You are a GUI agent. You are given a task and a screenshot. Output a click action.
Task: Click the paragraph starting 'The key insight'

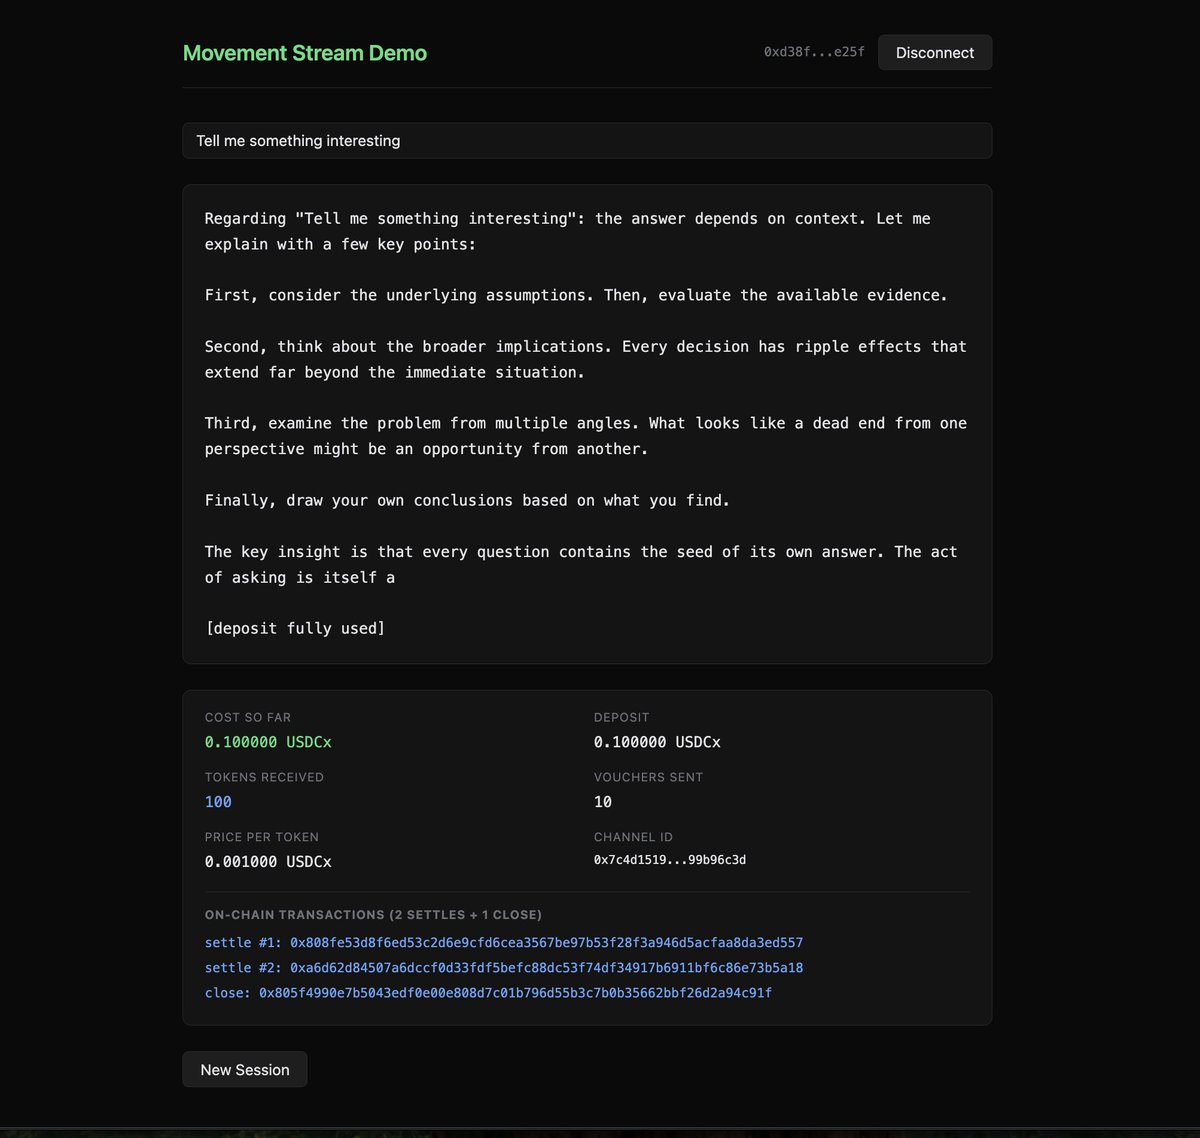581,564
